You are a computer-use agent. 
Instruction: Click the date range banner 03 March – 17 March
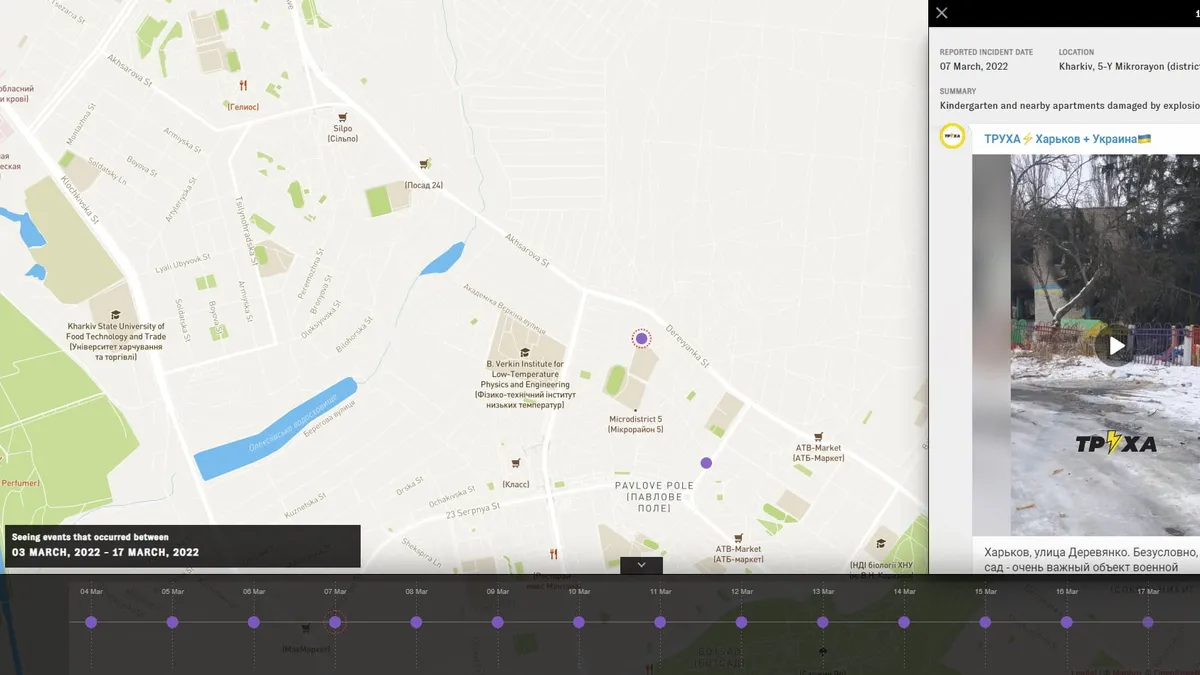182,546
